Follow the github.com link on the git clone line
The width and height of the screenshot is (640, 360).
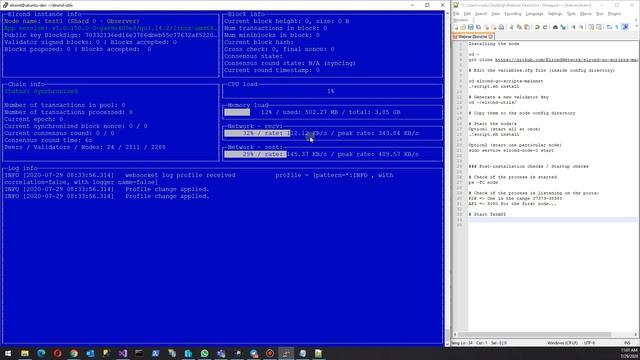(x=567, y=60)
